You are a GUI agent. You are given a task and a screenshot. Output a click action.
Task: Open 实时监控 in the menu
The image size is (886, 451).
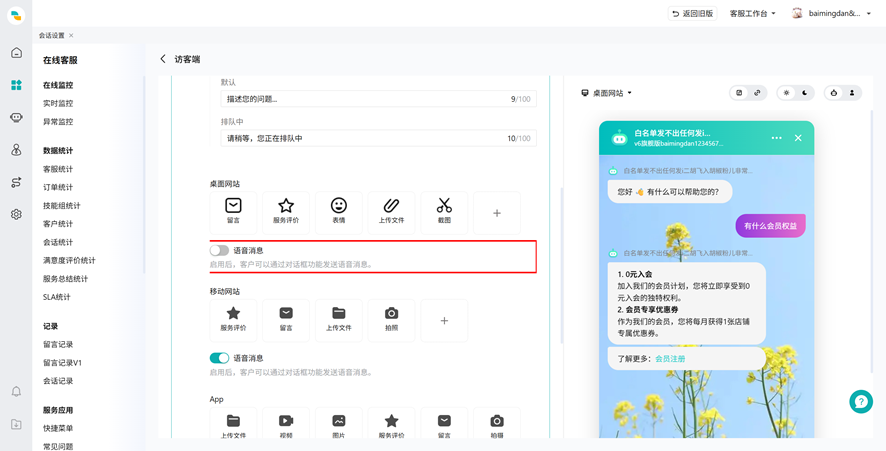click(x=58, y=103)
